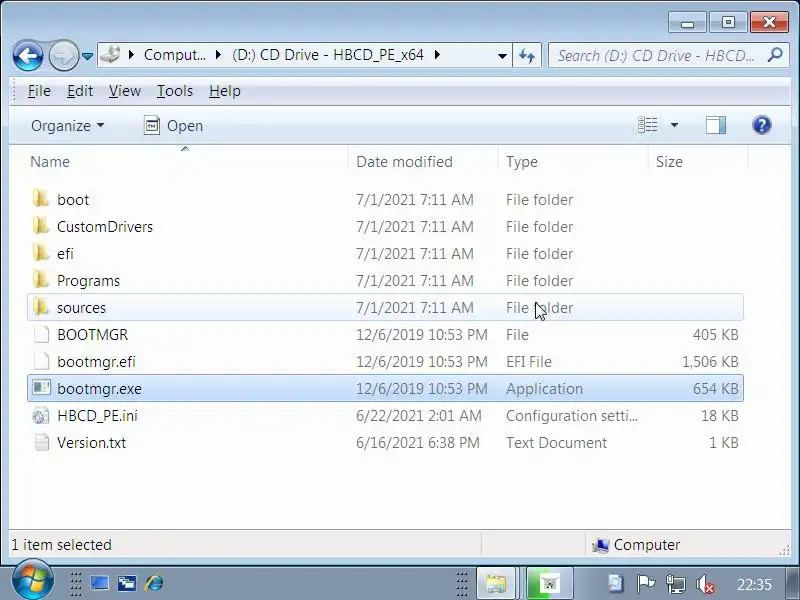The width and height of the screenshot is (800, 600).
Task: Click the Refresh button beside address bar
Action: coord(527,55)
